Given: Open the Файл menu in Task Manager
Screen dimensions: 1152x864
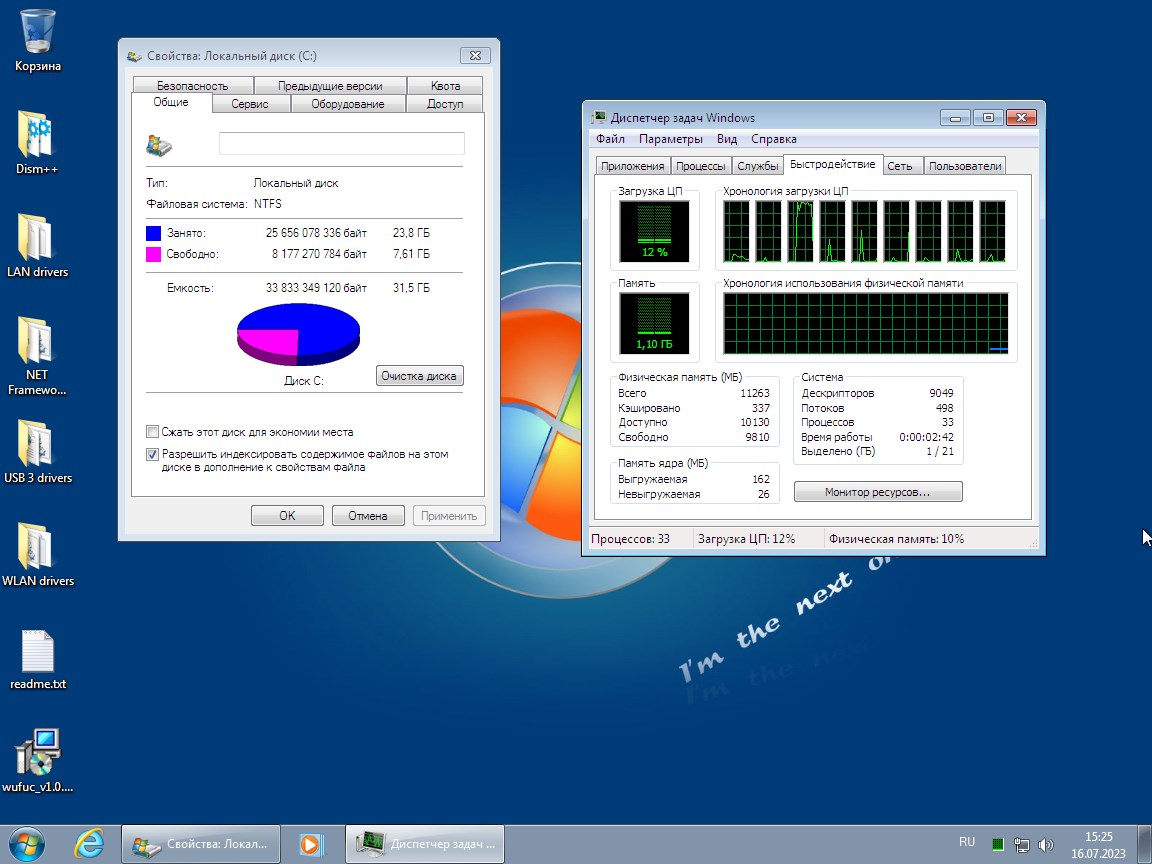Looking at the screenshot, I should click(x=609, y=139).
